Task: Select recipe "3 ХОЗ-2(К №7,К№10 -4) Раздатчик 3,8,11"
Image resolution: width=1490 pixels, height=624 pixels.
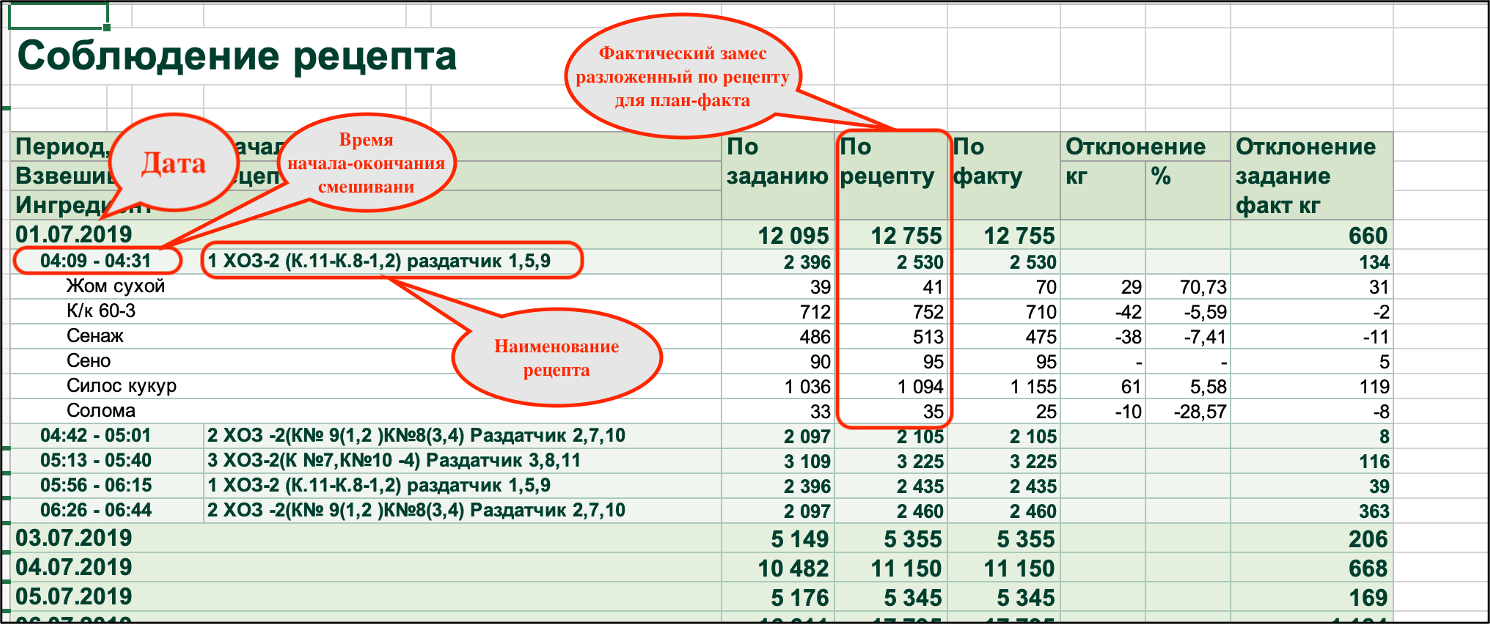Action: pos(394,461)
